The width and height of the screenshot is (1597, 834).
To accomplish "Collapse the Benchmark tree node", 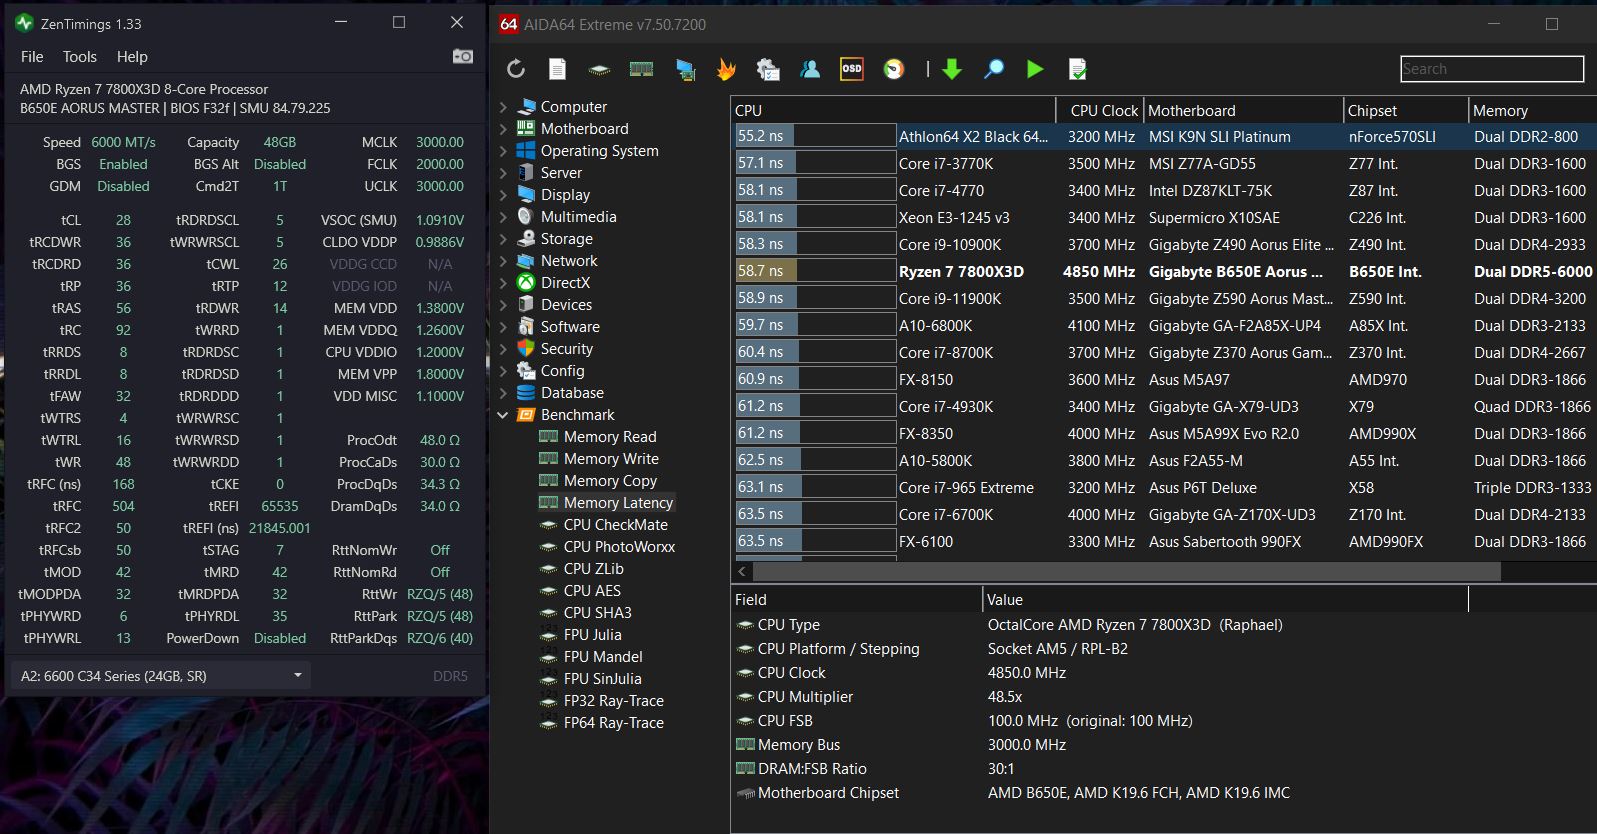I will click(x=503, y=415).
